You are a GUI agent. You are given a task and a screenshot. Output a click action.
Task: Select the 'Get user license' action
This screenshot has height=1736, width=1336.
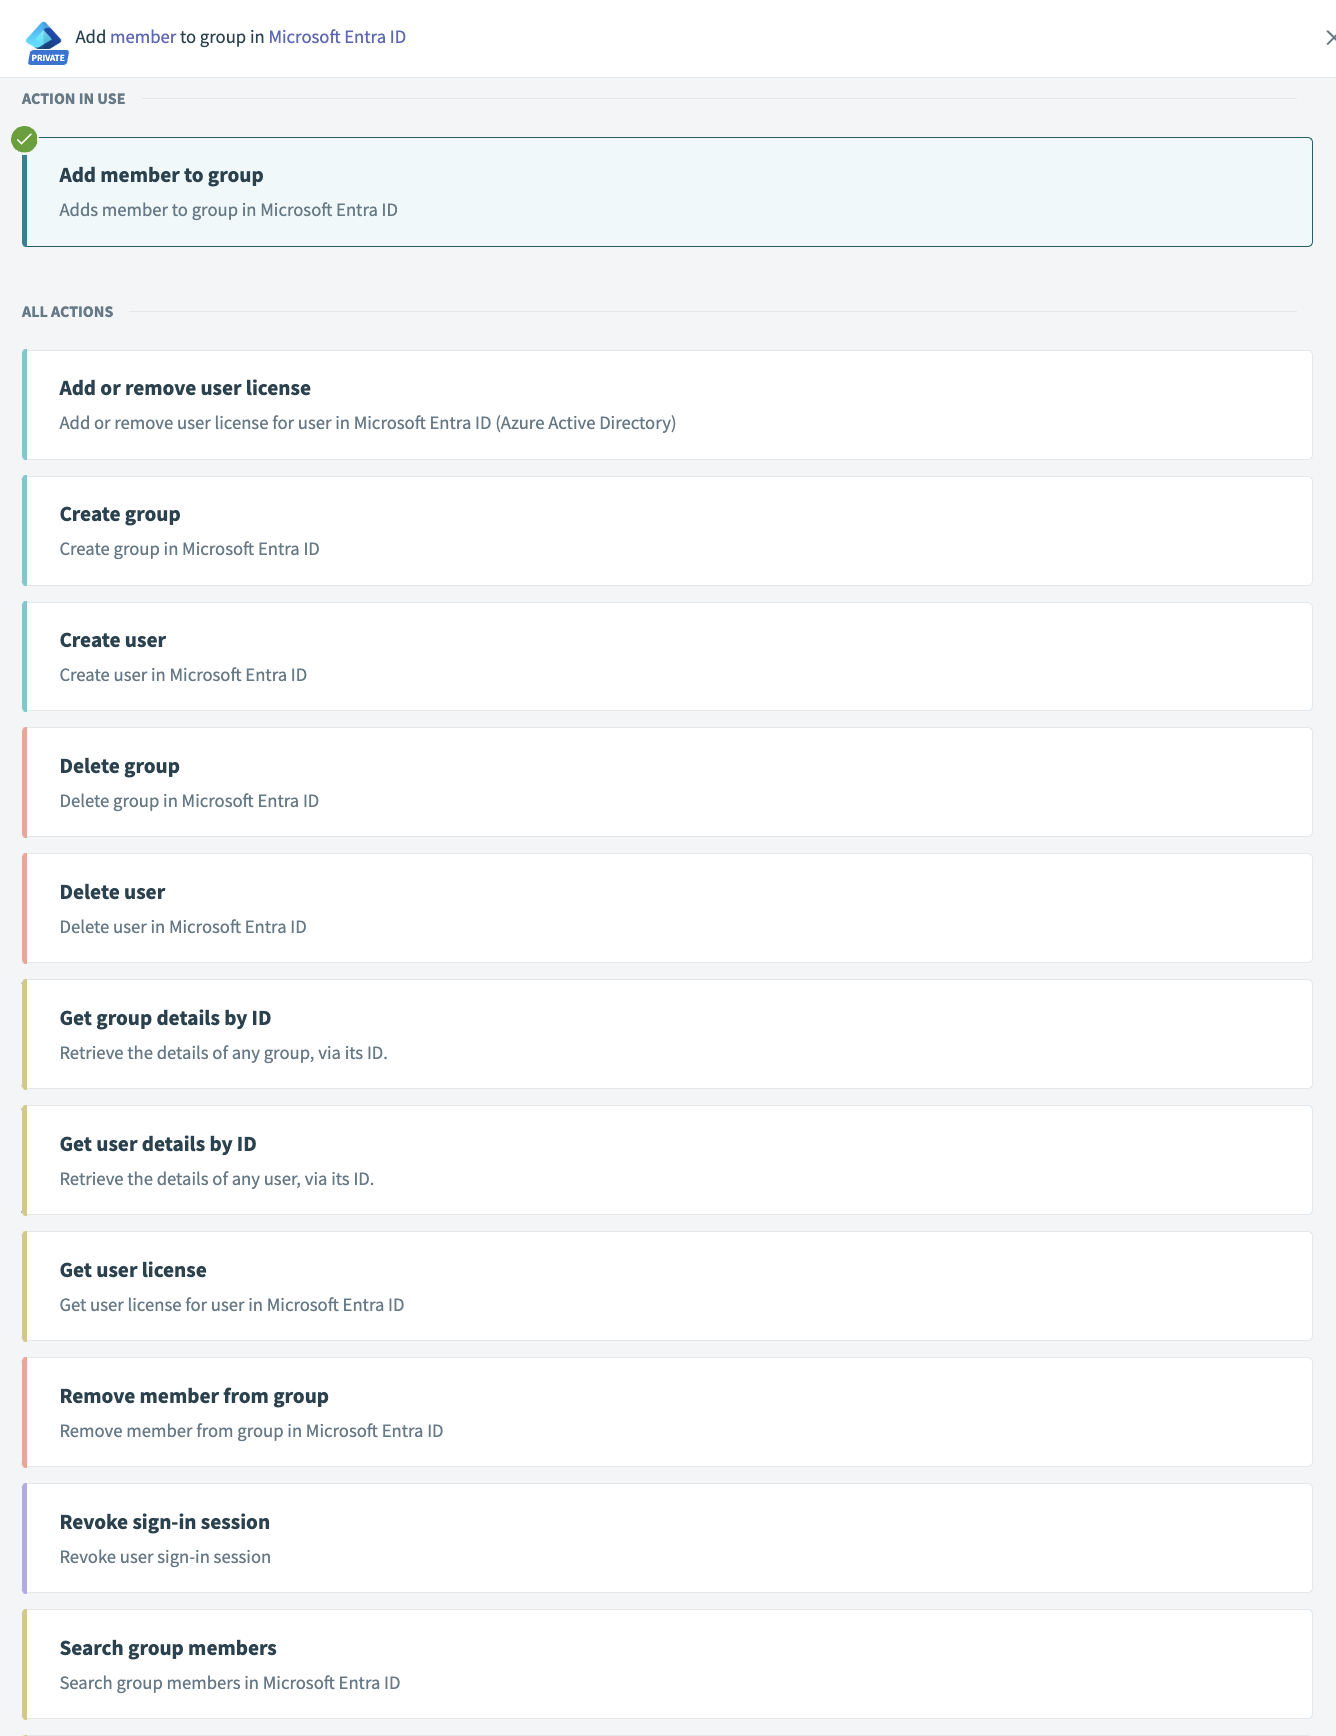tap(667, 1287)
